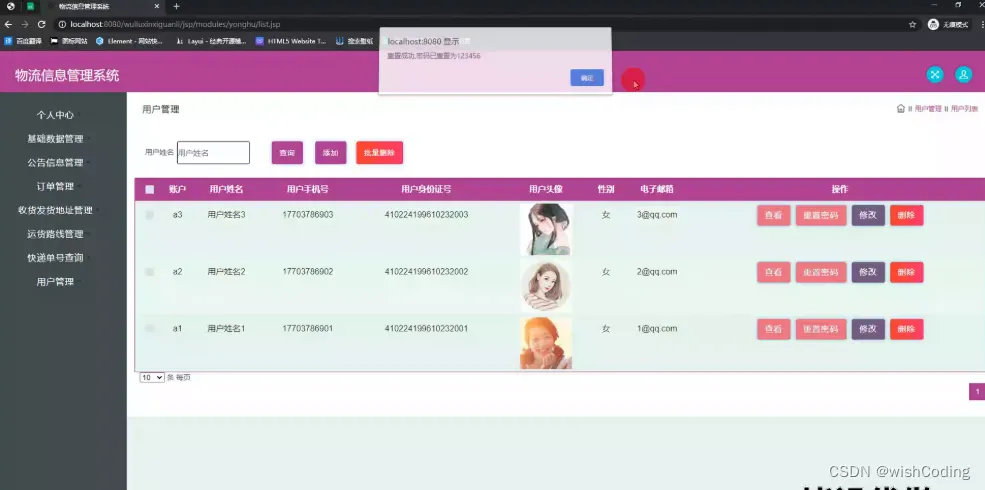Expand 快递单号查询 sidebar menu
Viewport: 985px width, 490px height.
point(55,258)
